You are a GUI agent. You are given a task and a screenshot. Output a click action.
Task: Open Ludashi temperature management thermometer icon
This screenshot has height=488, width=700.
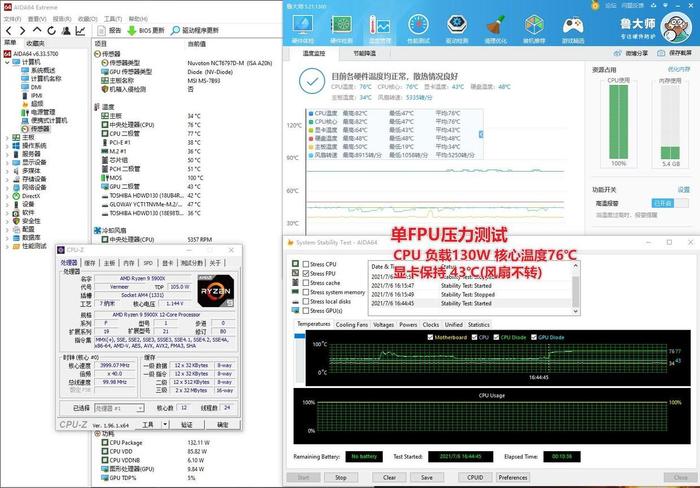coord(379,25)
